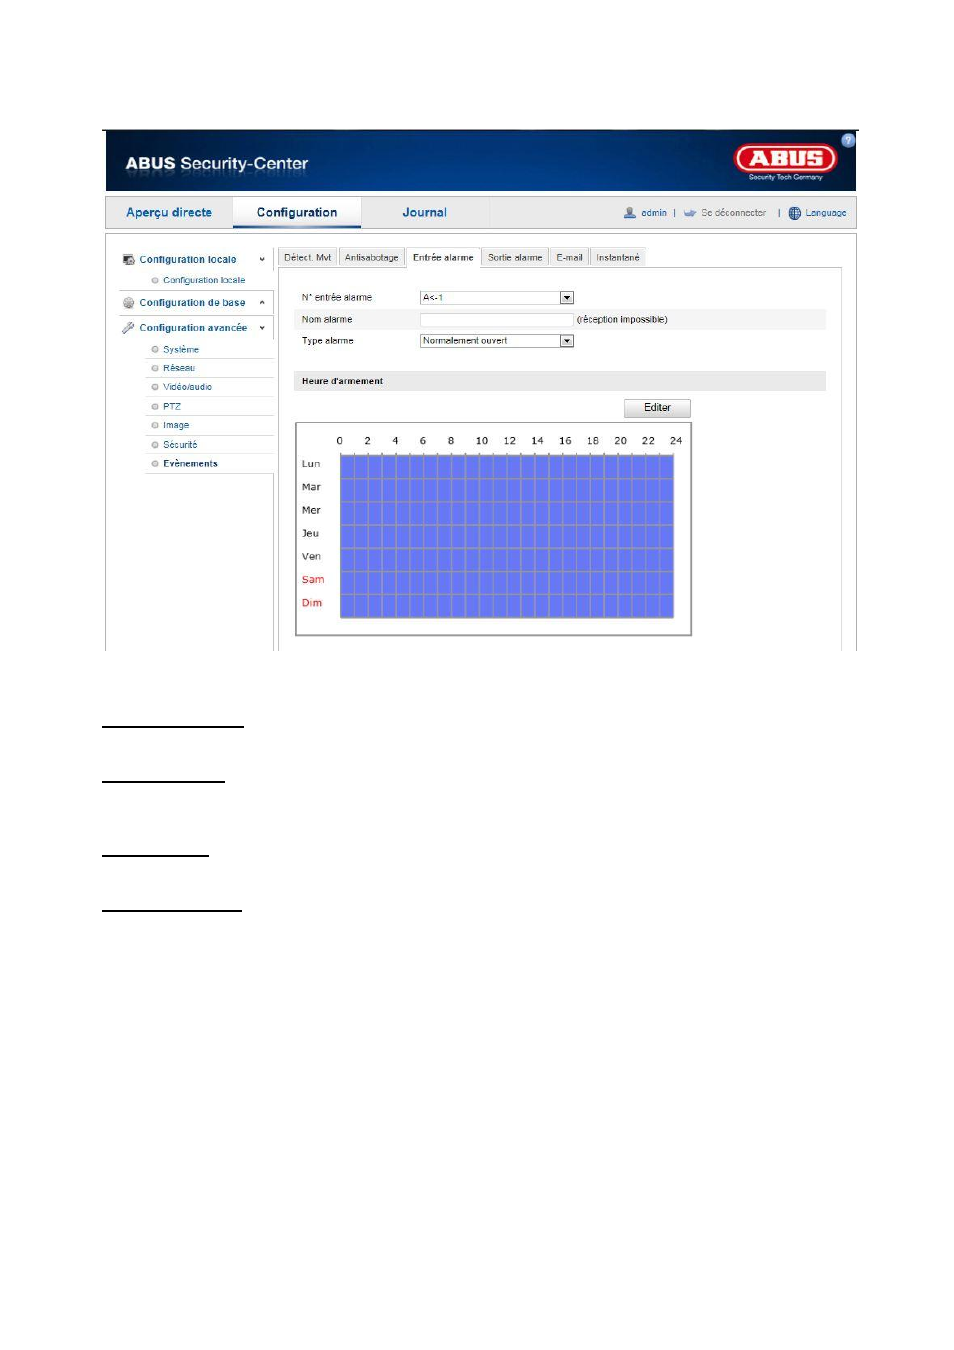The image size is (954, 1350).
Task: Open the N° entrée alarme dropdown
Action: point(497,297)
